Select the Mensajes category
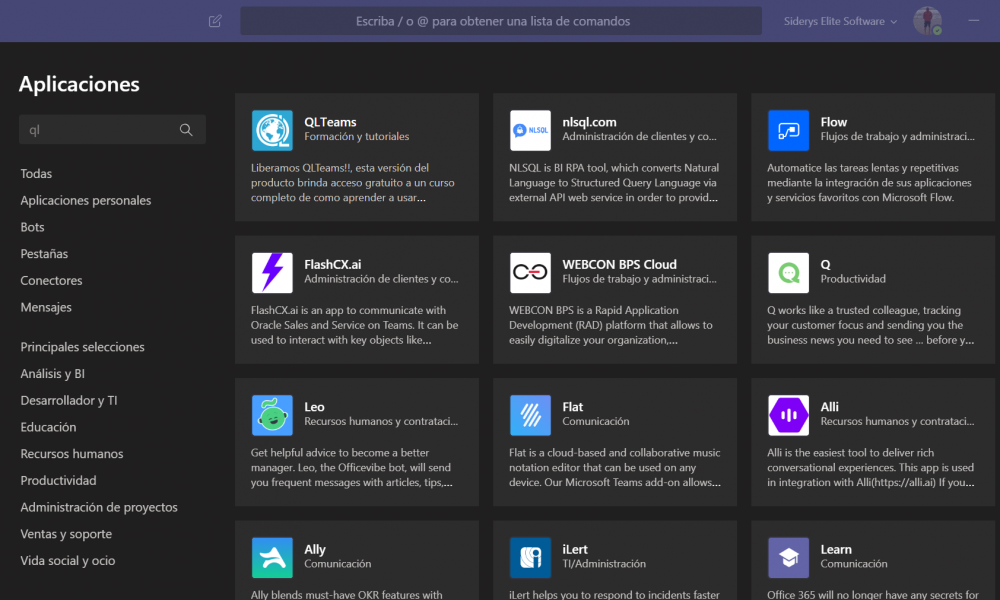 point(46,307)
